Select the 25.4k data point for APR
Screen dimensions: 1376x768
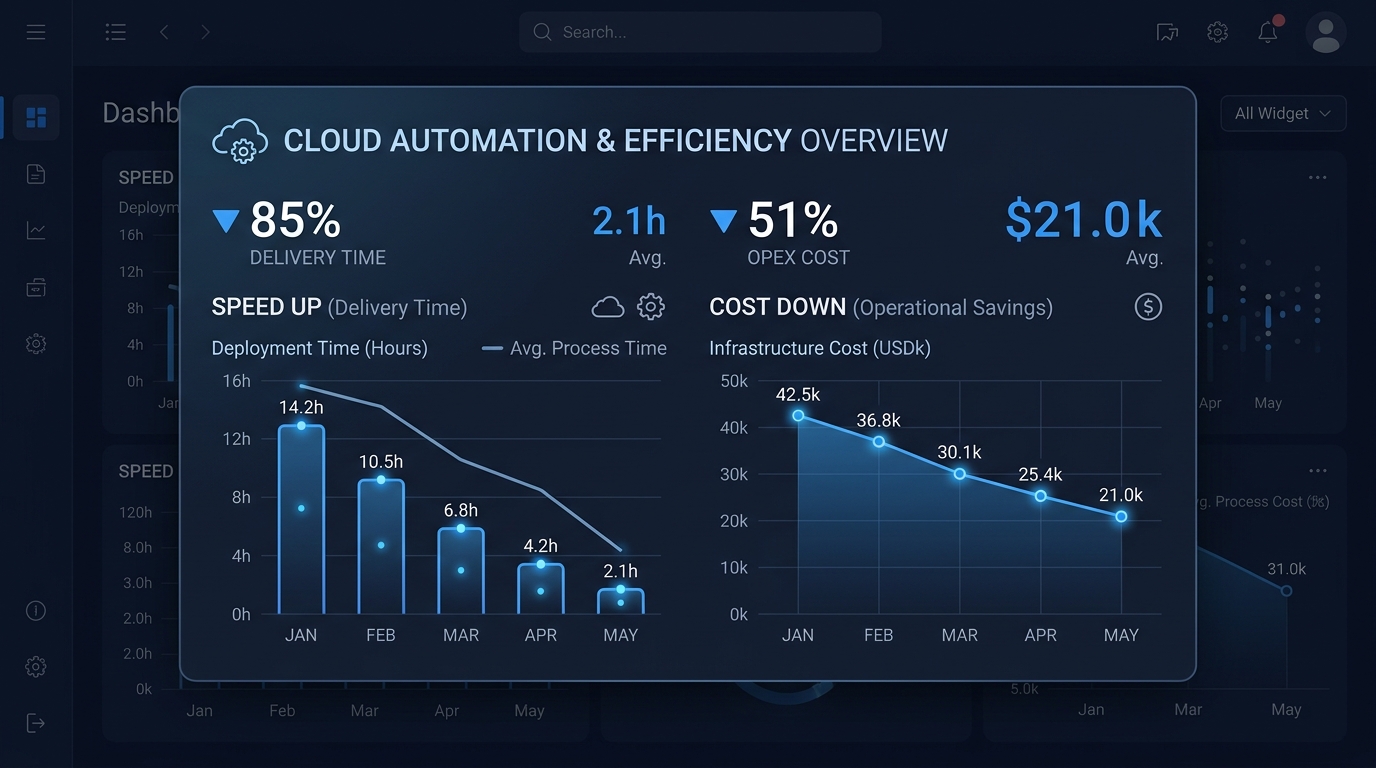tap(1041, 496)
